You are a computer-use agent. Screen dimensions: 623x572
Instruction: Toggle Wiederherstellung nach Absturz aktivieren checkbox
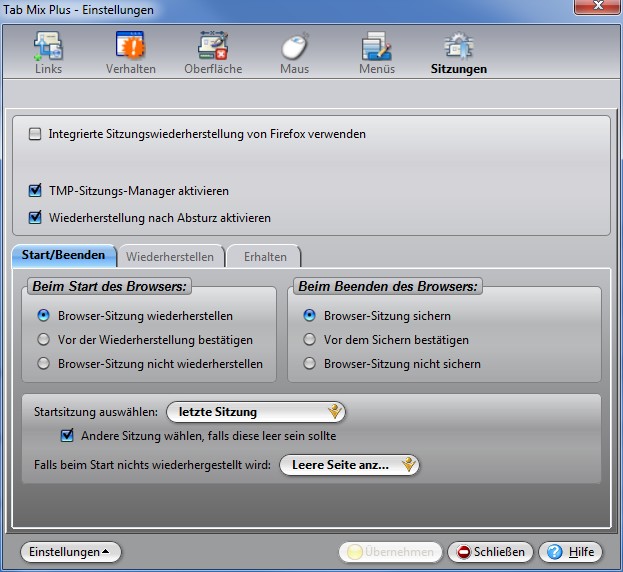[x=35, y=218]
